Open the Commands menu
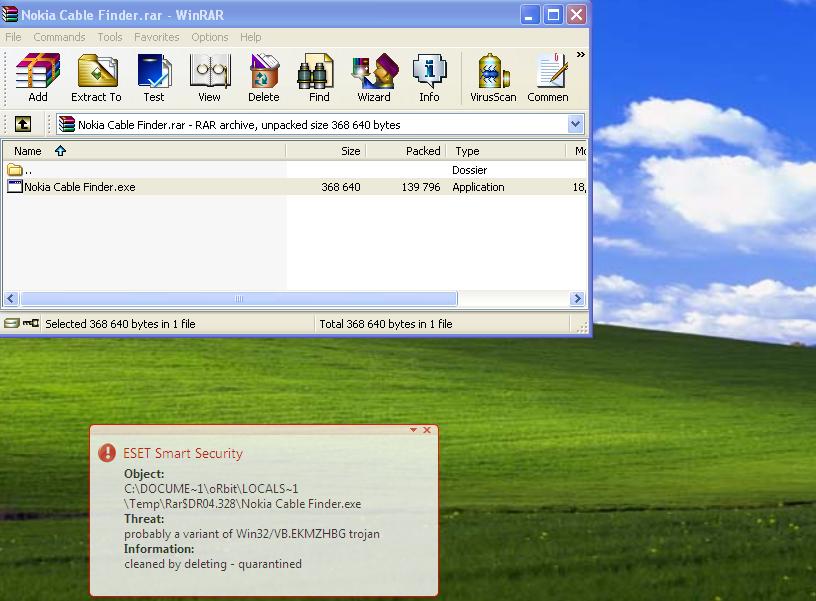Image resolution: width=816 pixels, height=601 pixels. coord(59,37)
